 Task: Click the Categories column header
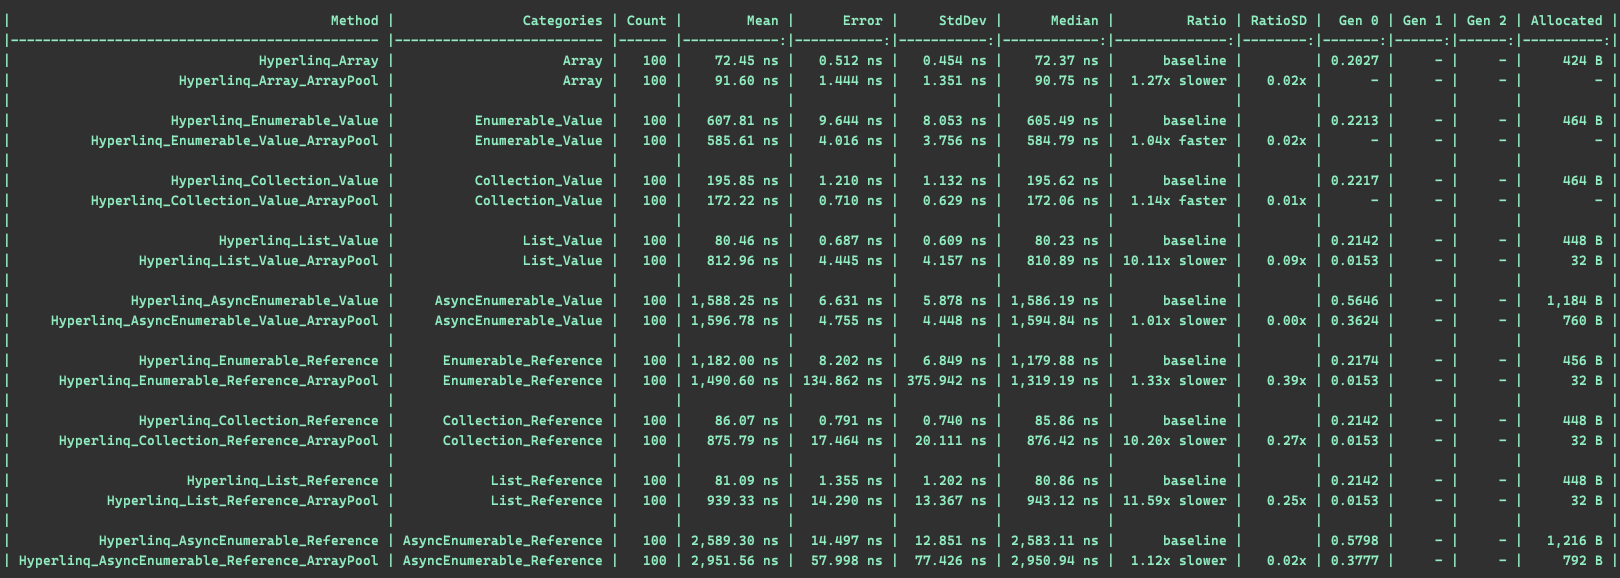coord(563,20)
